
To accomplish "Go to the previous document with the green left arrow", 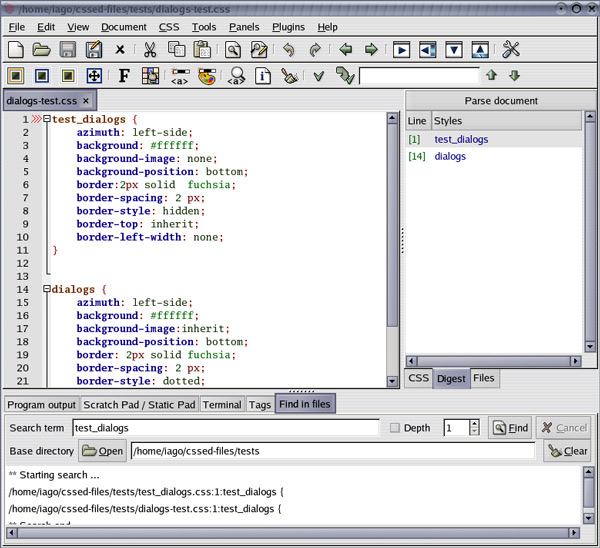I will coord(346,49).
